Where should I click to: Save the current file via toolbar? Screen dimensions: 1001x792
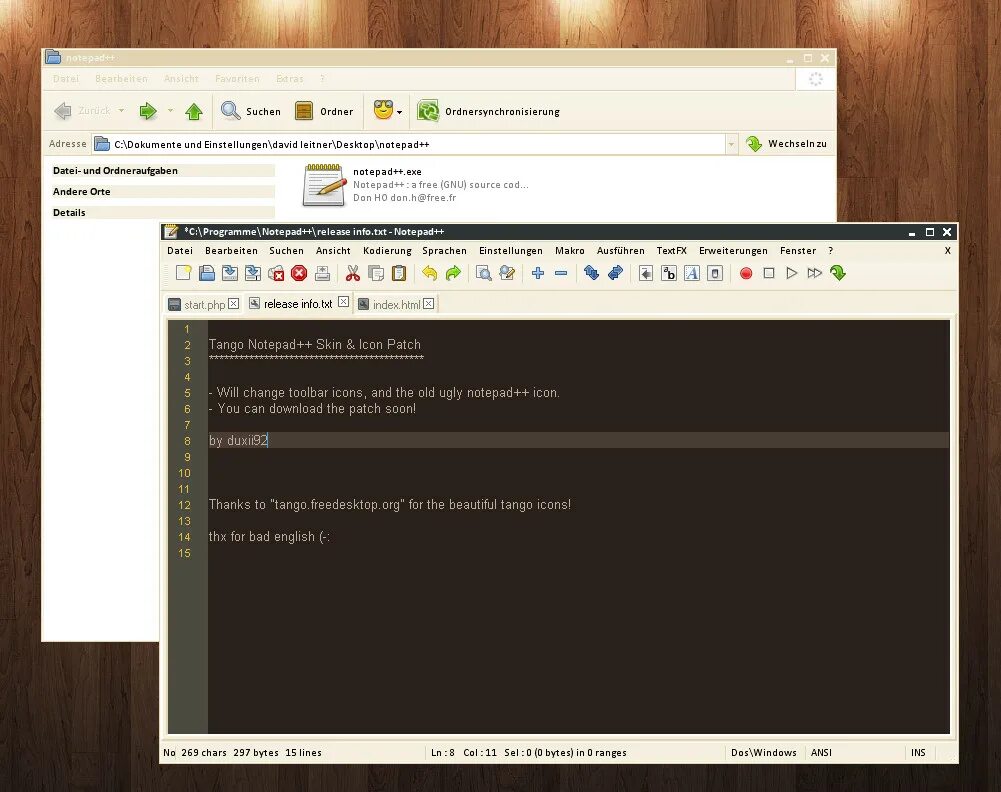[x=230, y=273]
